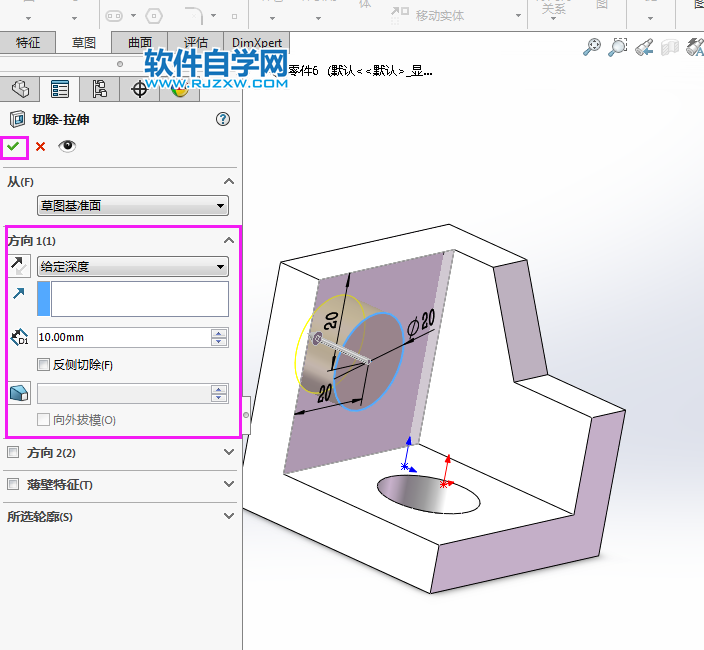Screen dimensions: 704x650
Task: Enable the 方向 2(2) checkbox
Action: click(x=13, y=452)
